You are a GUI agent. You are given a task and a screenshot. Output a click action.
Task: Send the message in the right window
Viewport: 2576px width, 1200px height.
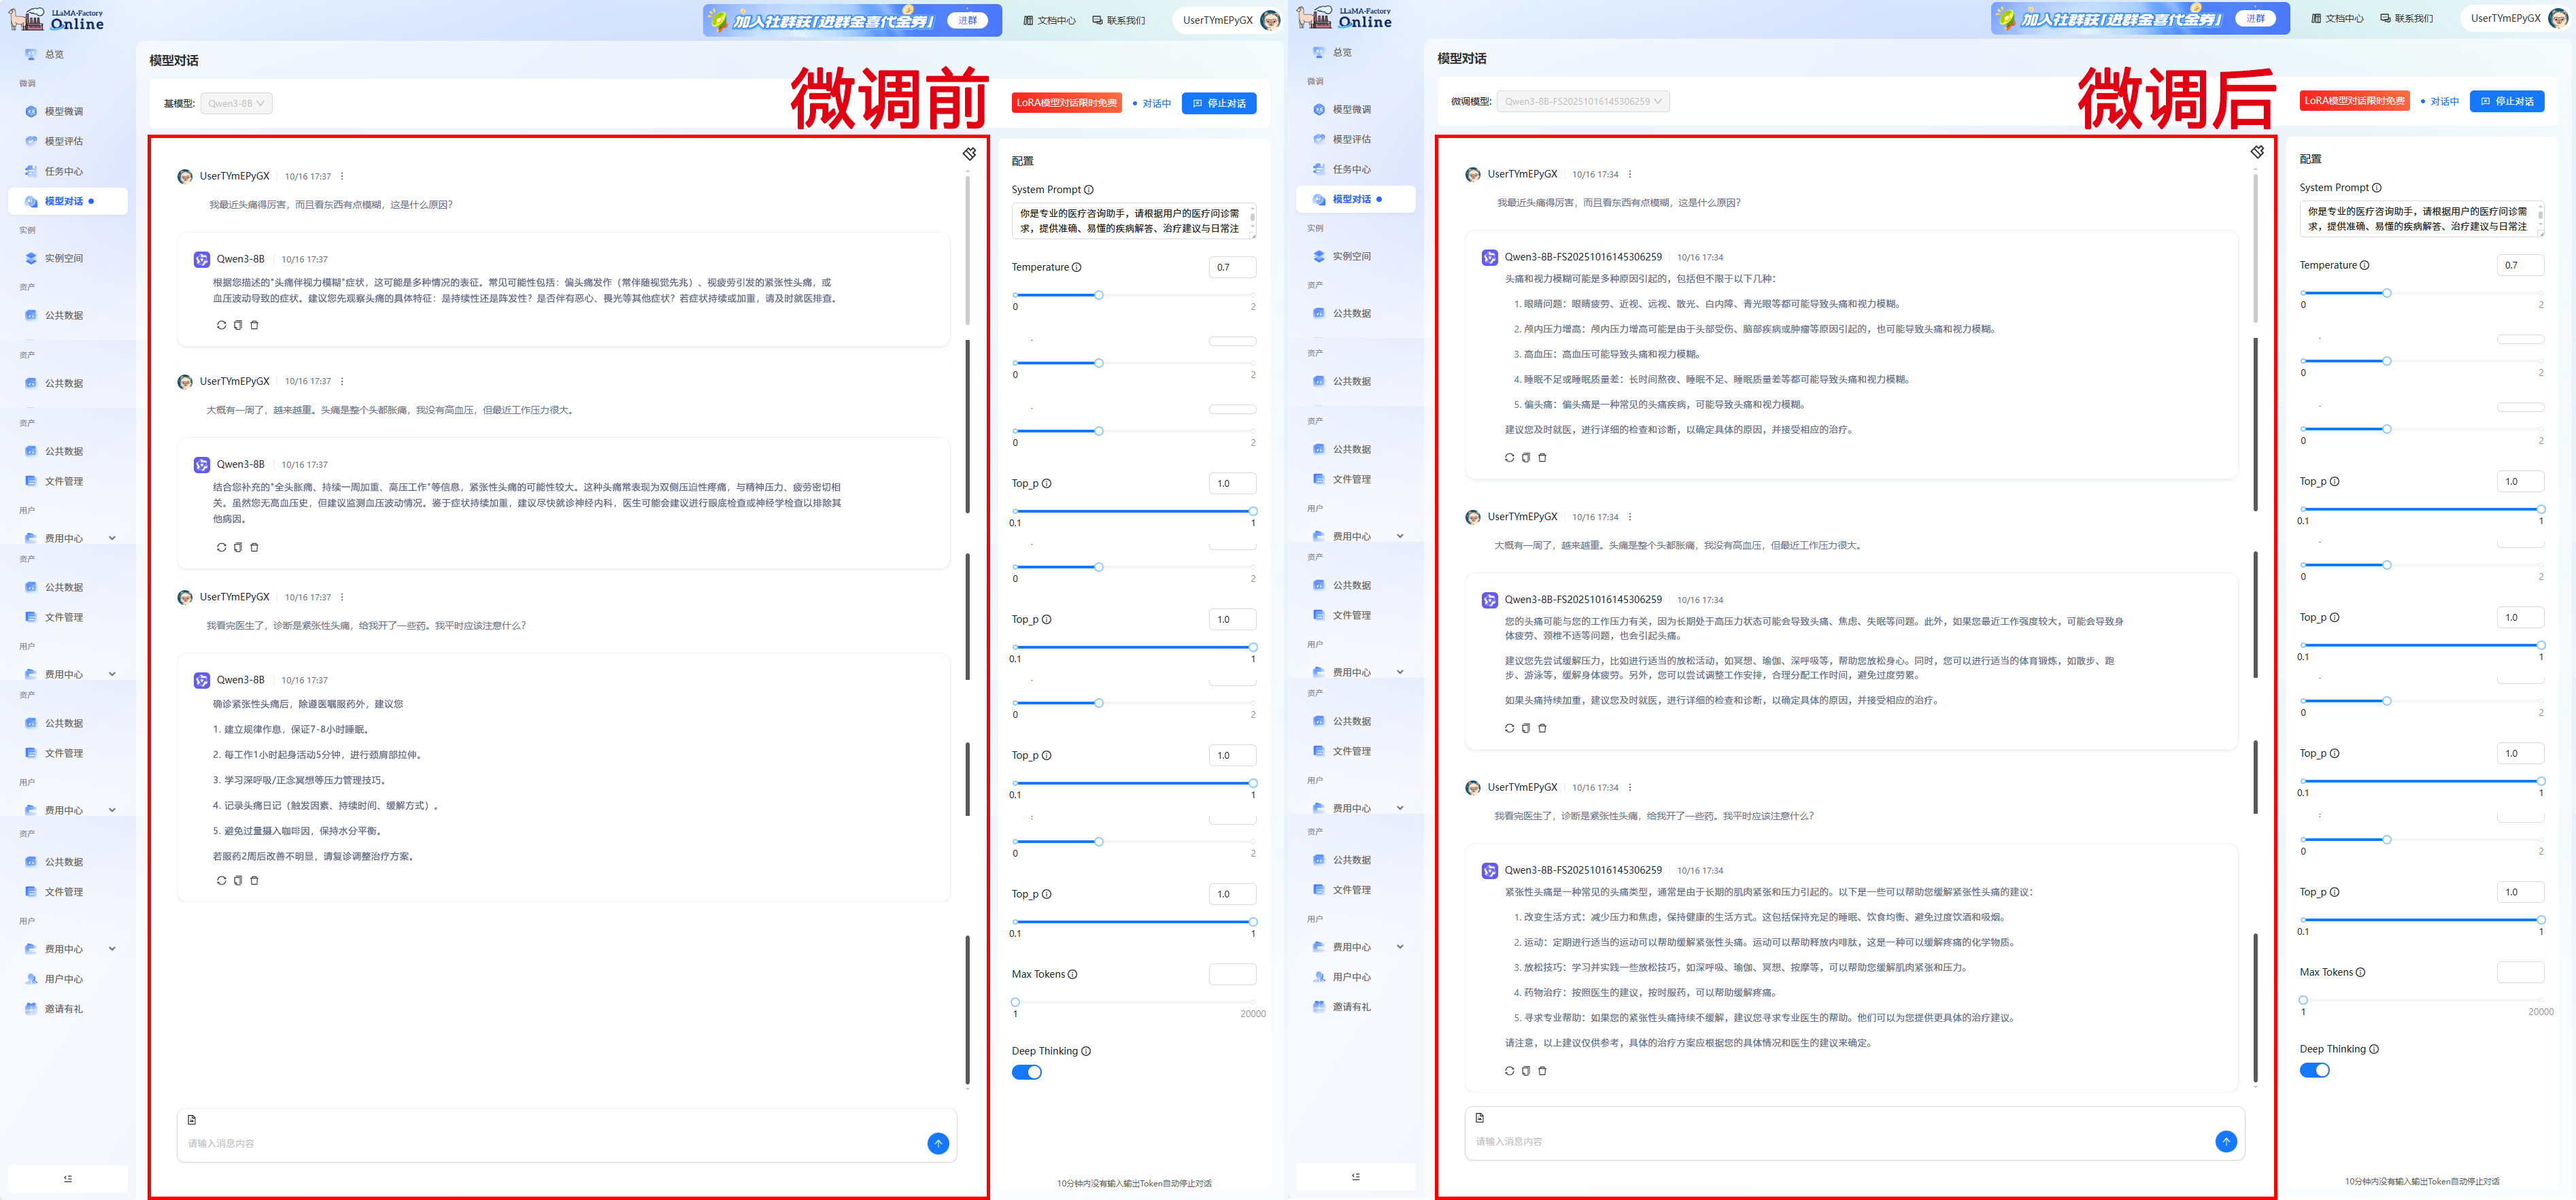point(2226,1141)
